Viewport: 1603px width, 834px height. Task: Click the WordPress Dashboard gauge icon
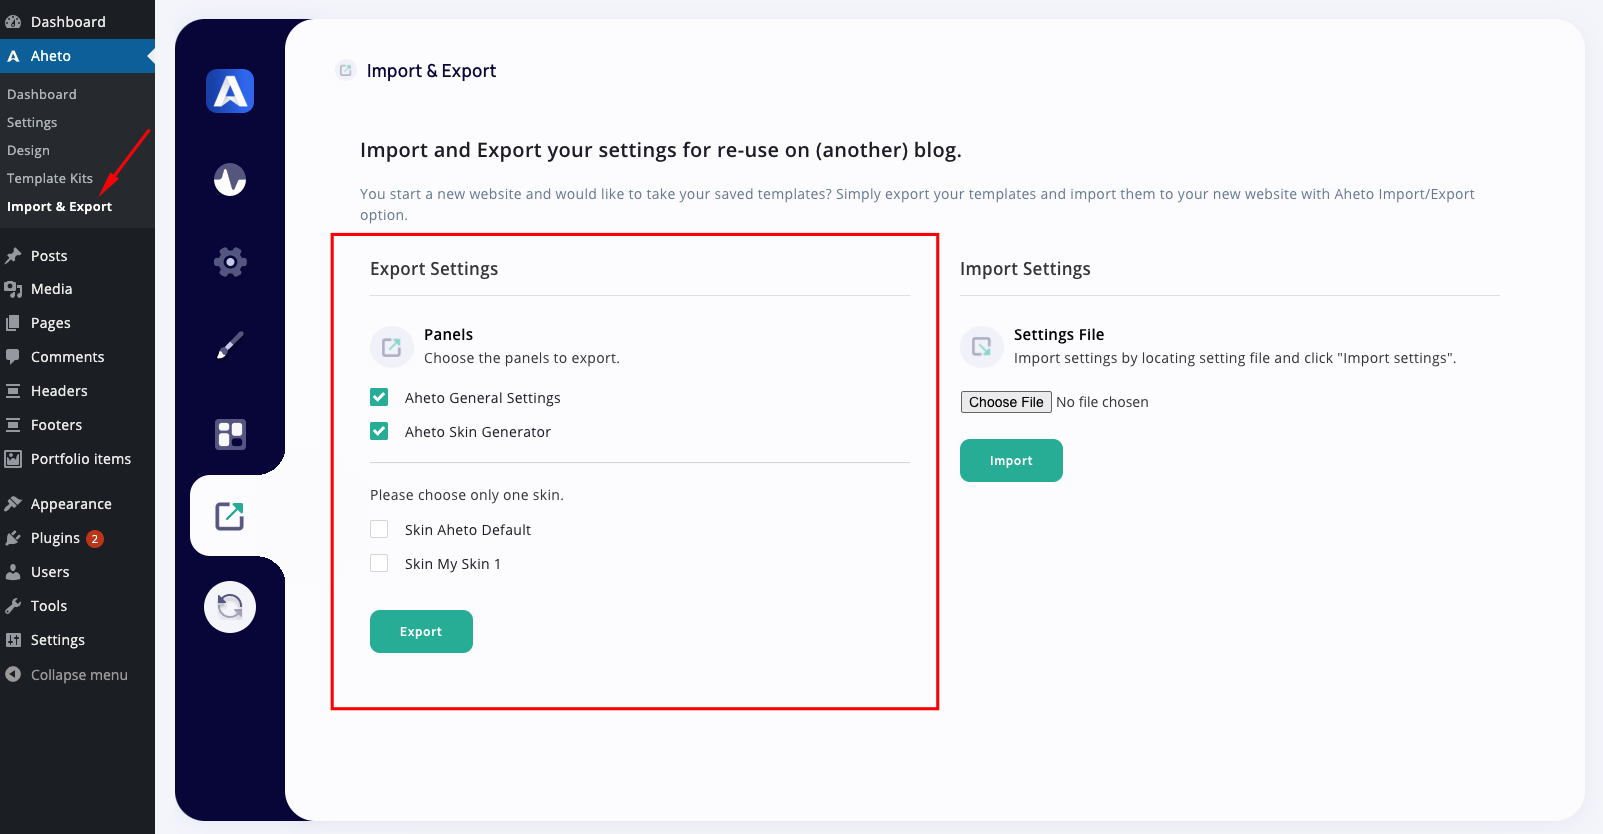tap(13, 22)
